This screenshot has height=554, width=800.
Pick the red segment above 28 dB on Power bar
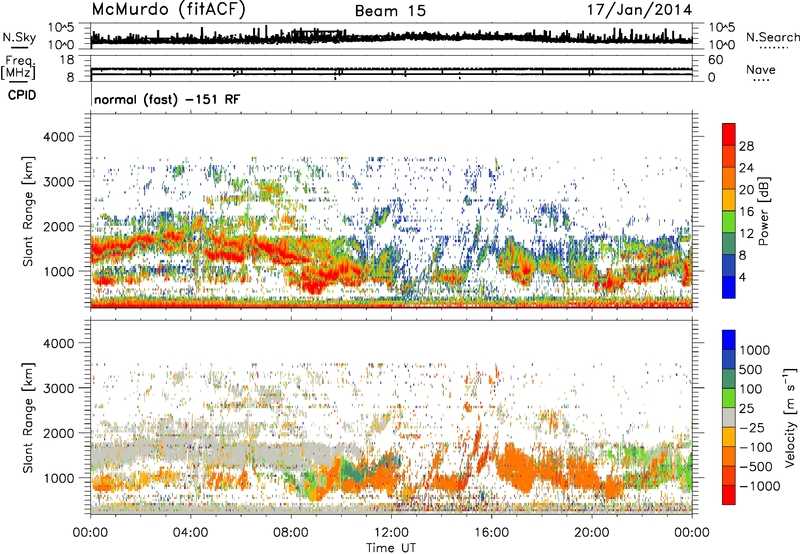pyautogui.click(x=729, y=135)
